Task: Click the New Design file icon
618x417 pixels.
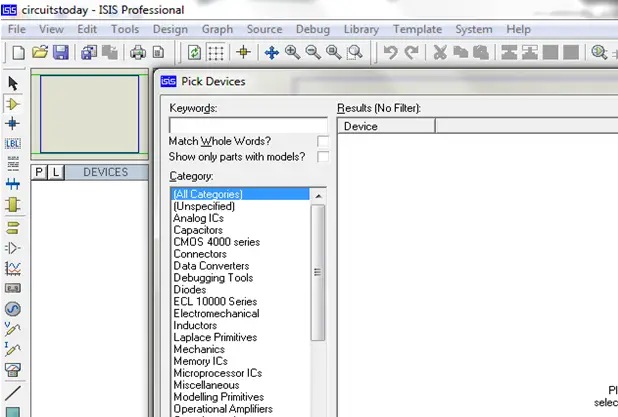Action: click(18, 52)
